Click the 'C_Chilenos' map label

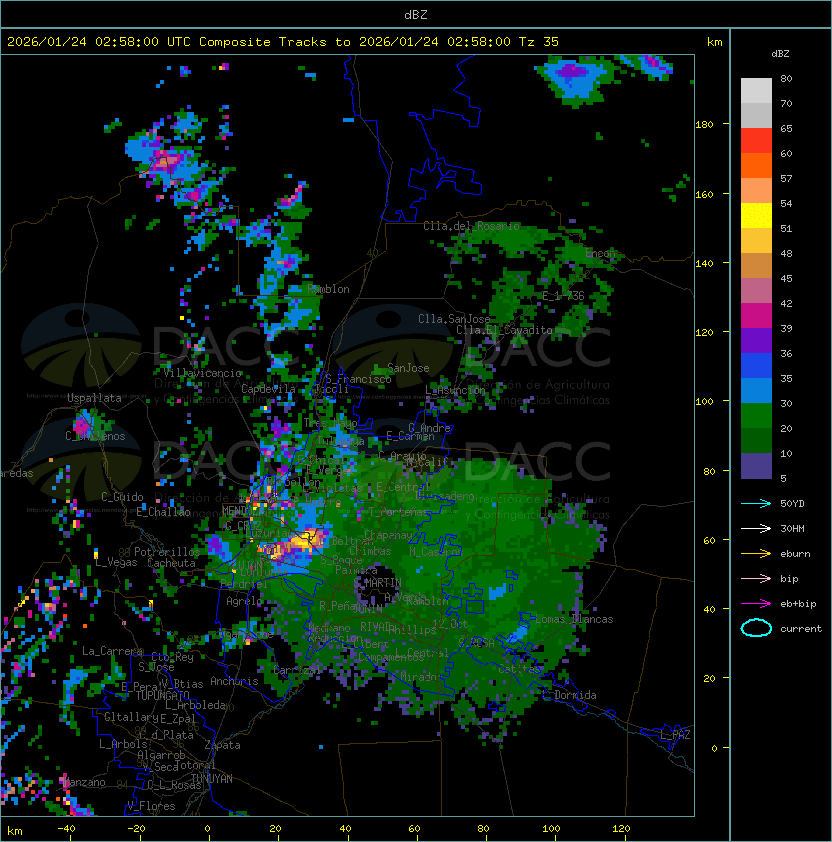tap(95, 436)
